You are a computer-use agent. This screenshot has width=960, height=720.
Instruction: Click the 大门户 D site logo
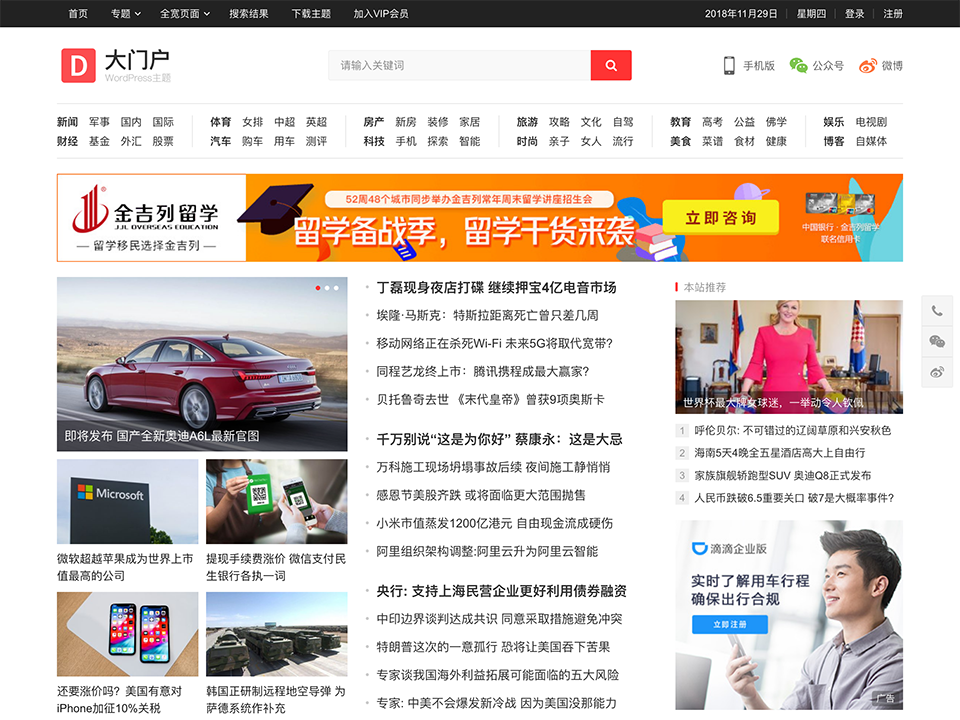(x=79, y=66)
